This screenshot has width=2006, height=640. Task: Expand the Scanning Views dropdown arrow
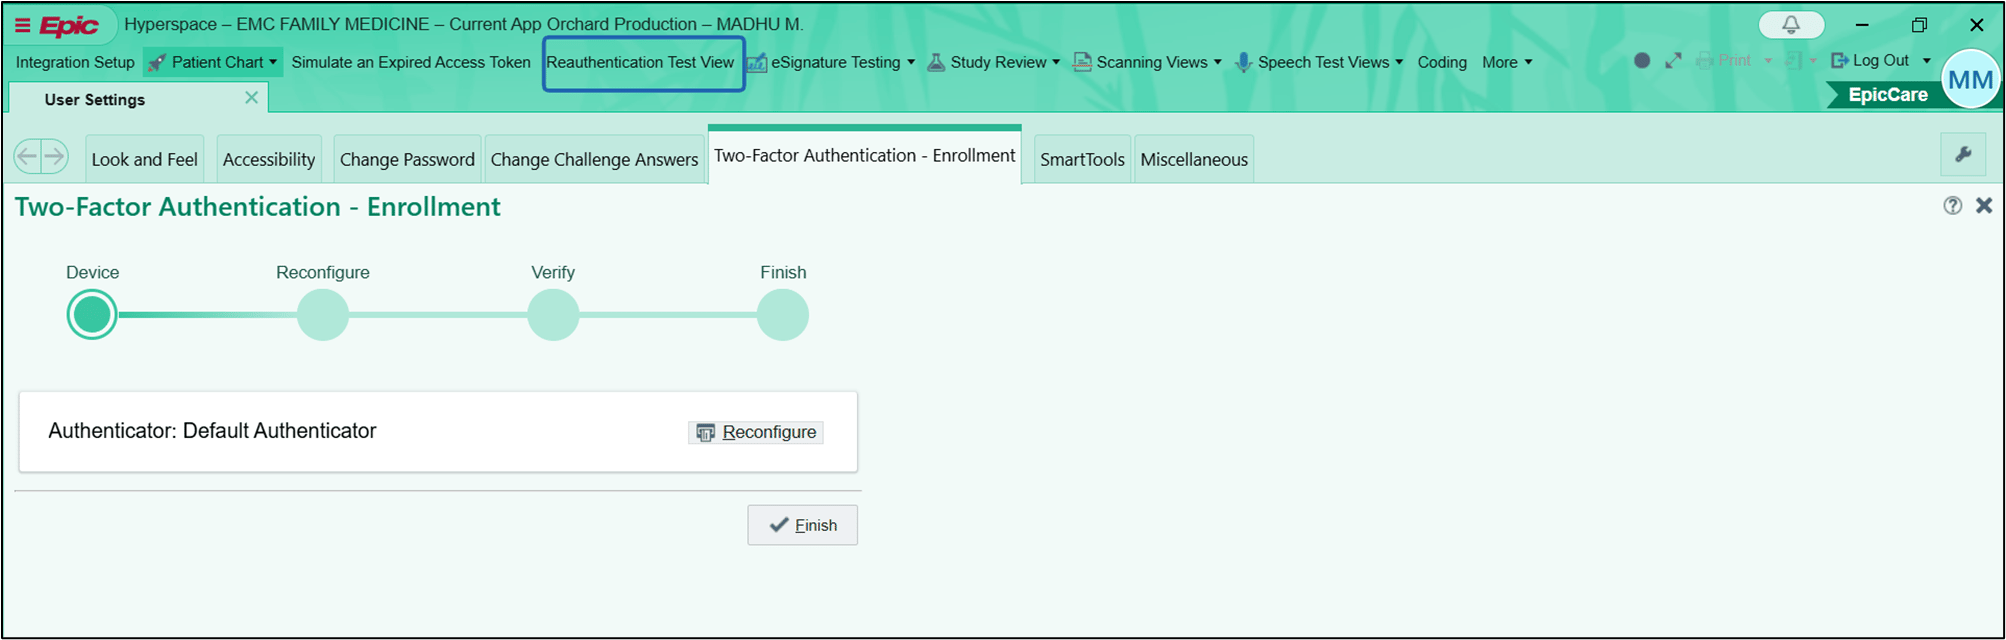1217,62
